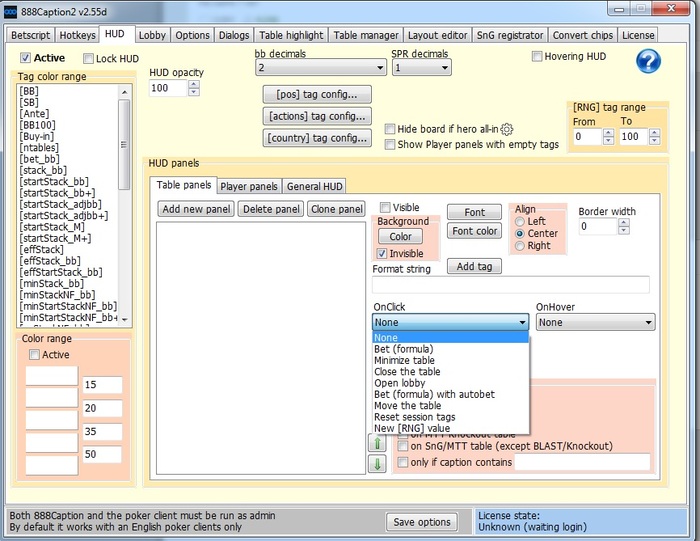Viewport: 700px width, 541px height.
Task: Increase RNG To value stepper
Action: tap(654, 133)
